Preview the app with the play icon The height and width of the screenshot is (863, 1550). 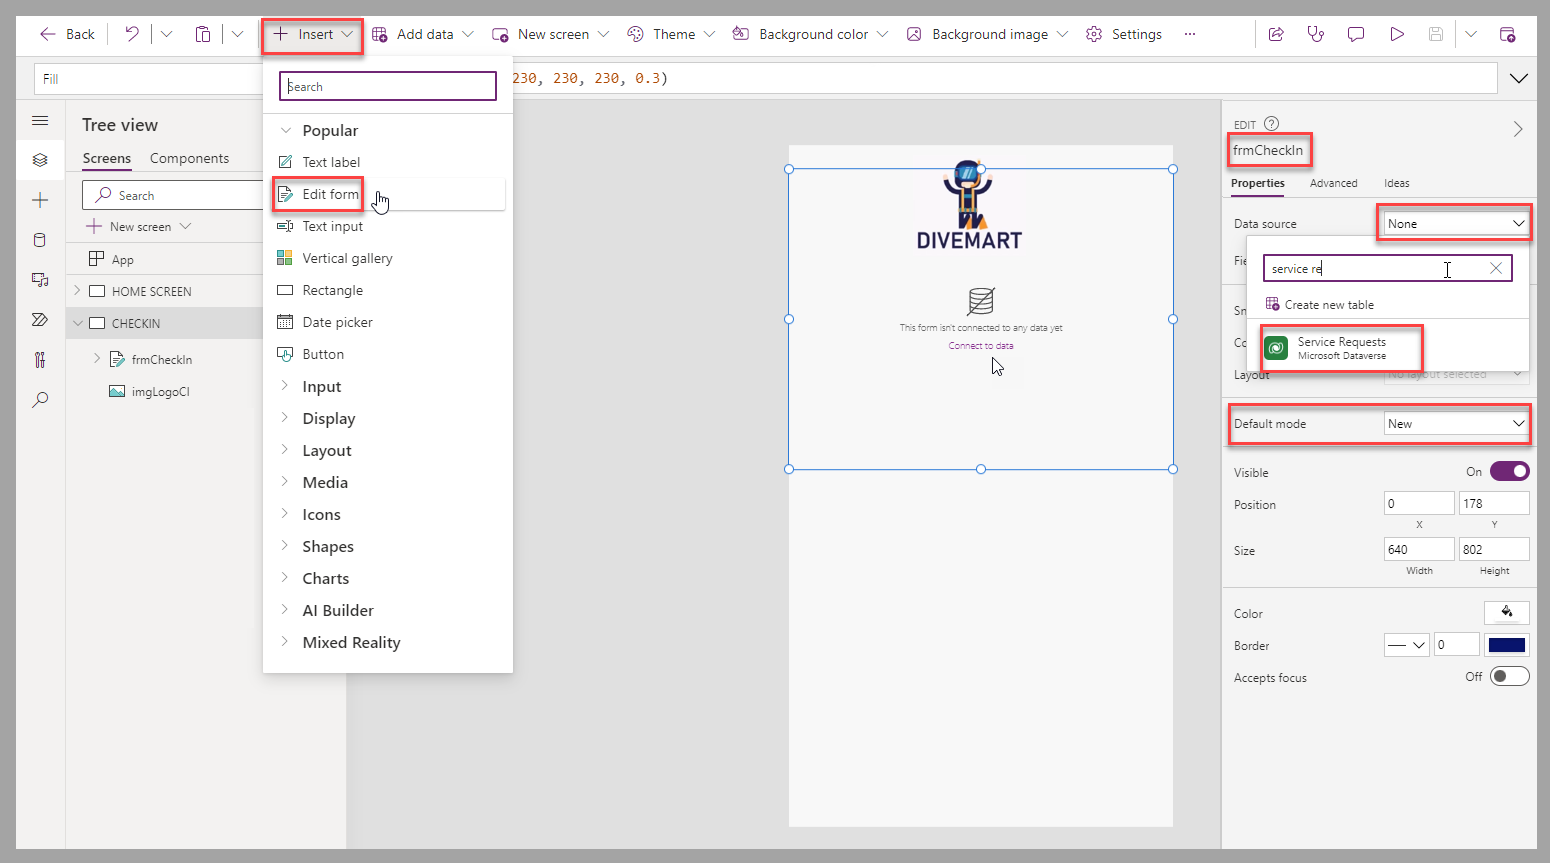1397,33
